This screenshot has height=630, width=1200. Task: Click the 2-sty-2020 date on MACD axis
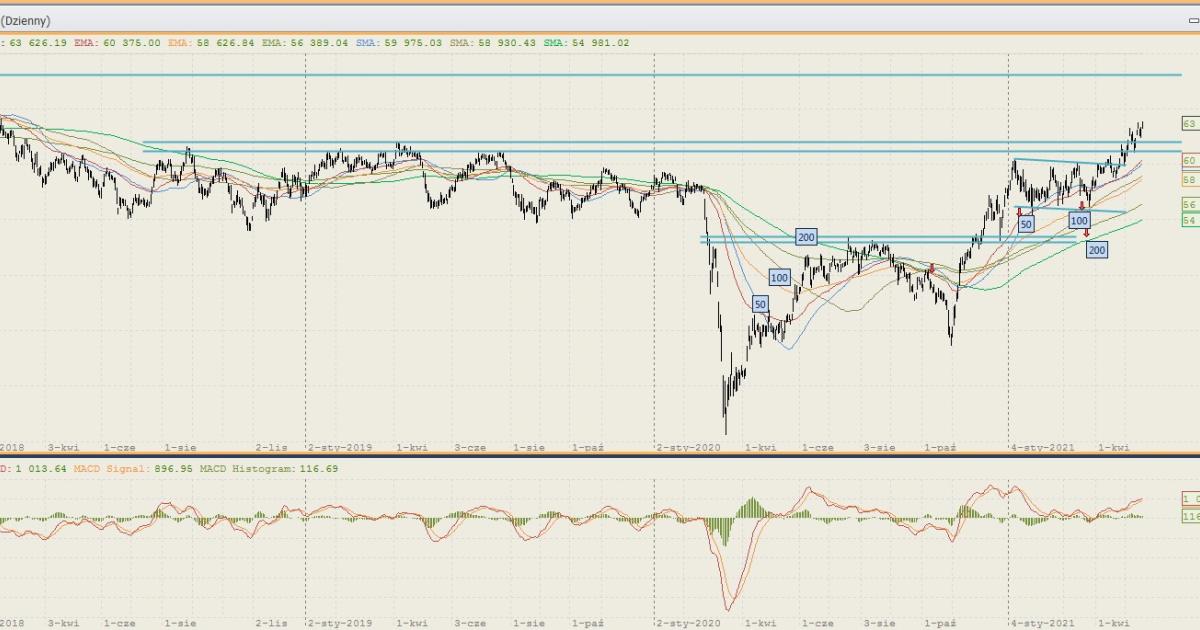tap(687, 622)
